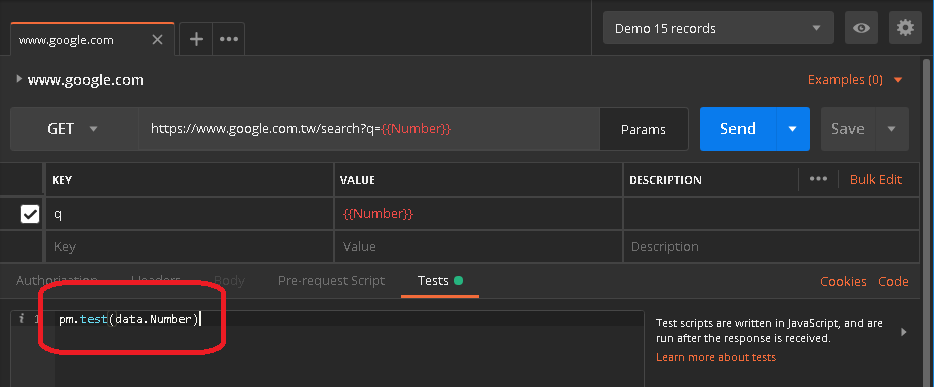Image resolution: width=934 pixels, height=387 pixels.
Task: Collapse the test snippets side panel arrow
Action: pyautogui.click(x=904, y=332)
